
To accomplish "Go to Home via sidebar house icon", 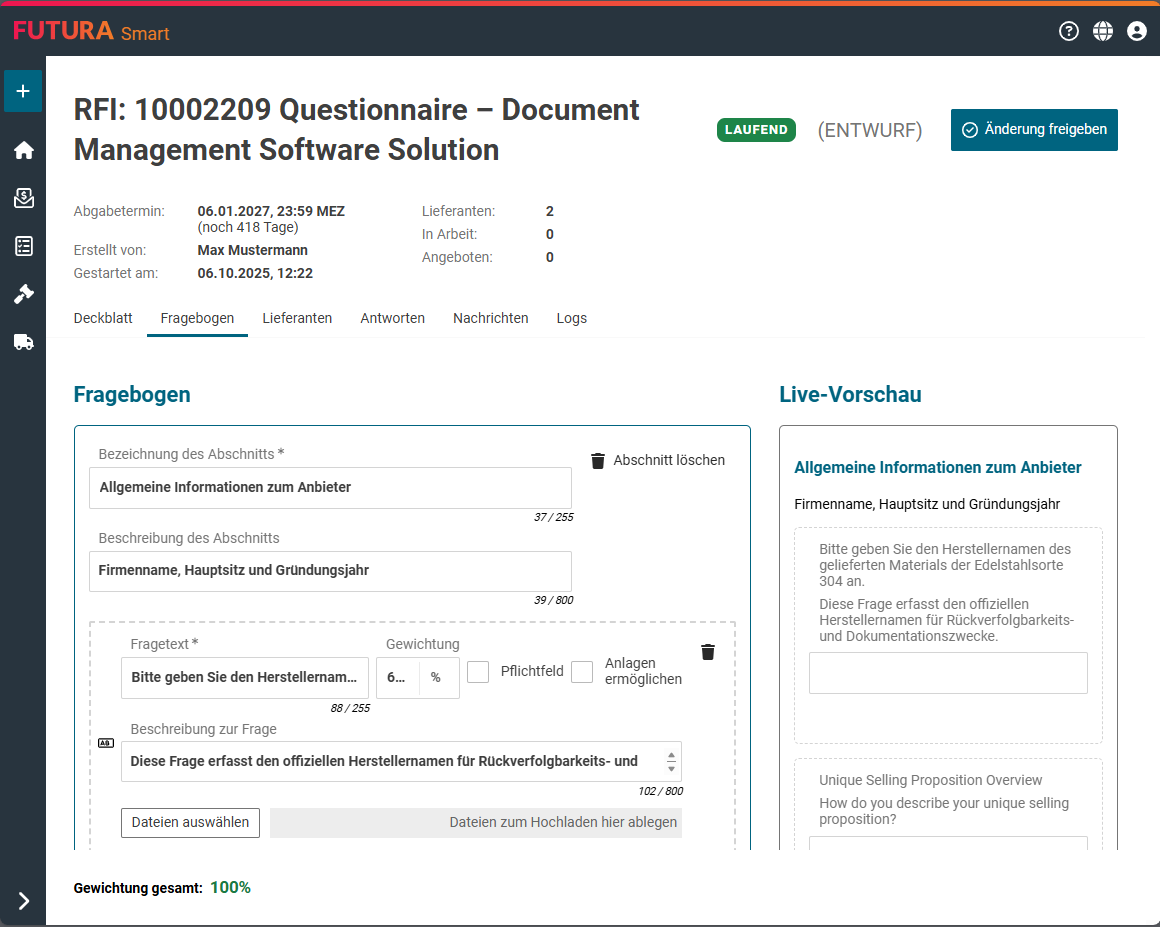I will [x=23, y=150].
